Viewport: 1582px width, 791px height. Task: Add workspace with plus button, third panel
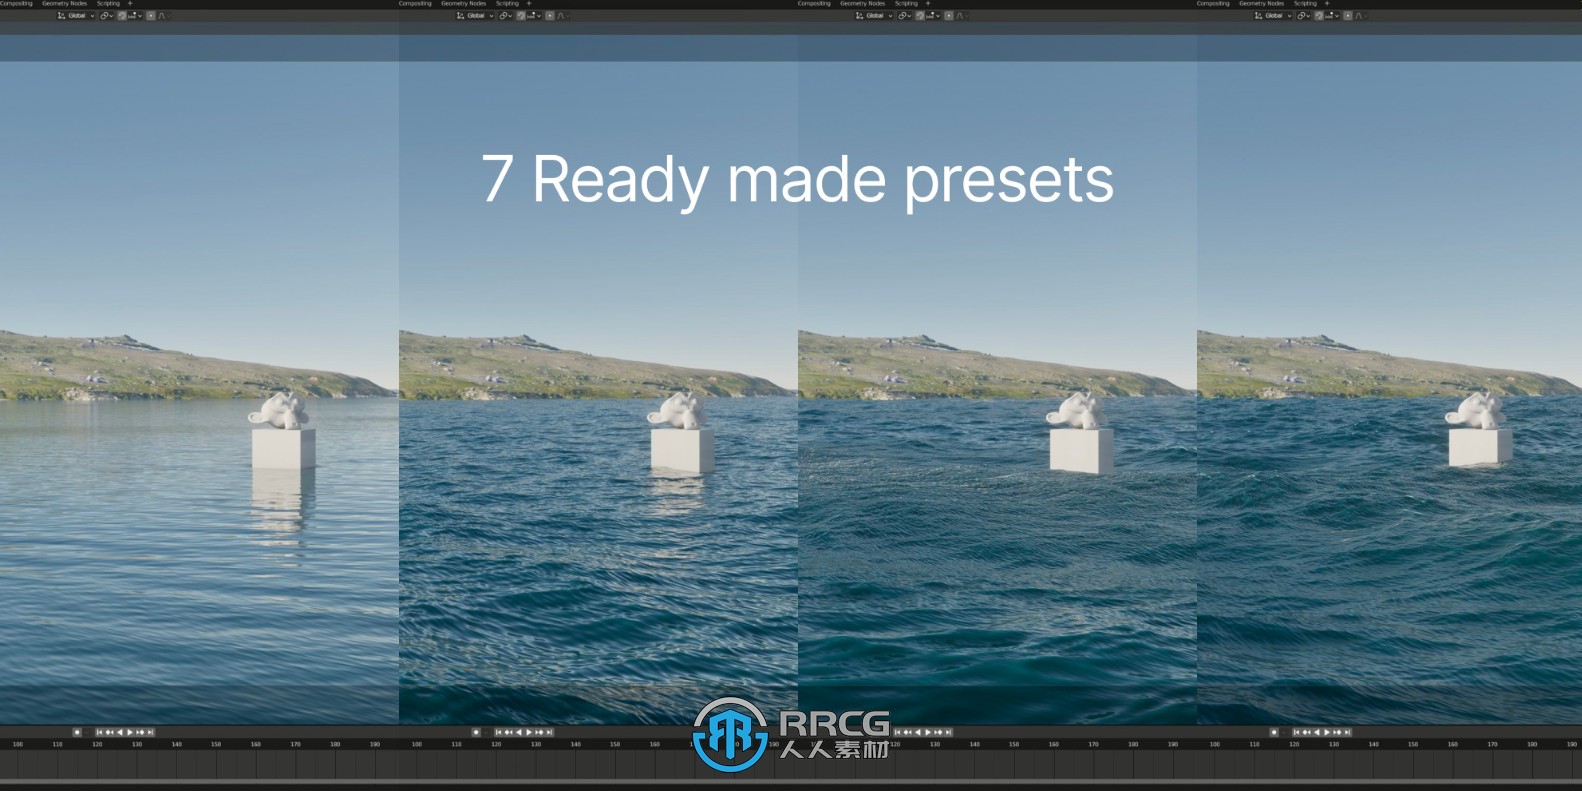pyautogui.click(x=928, y=3)
